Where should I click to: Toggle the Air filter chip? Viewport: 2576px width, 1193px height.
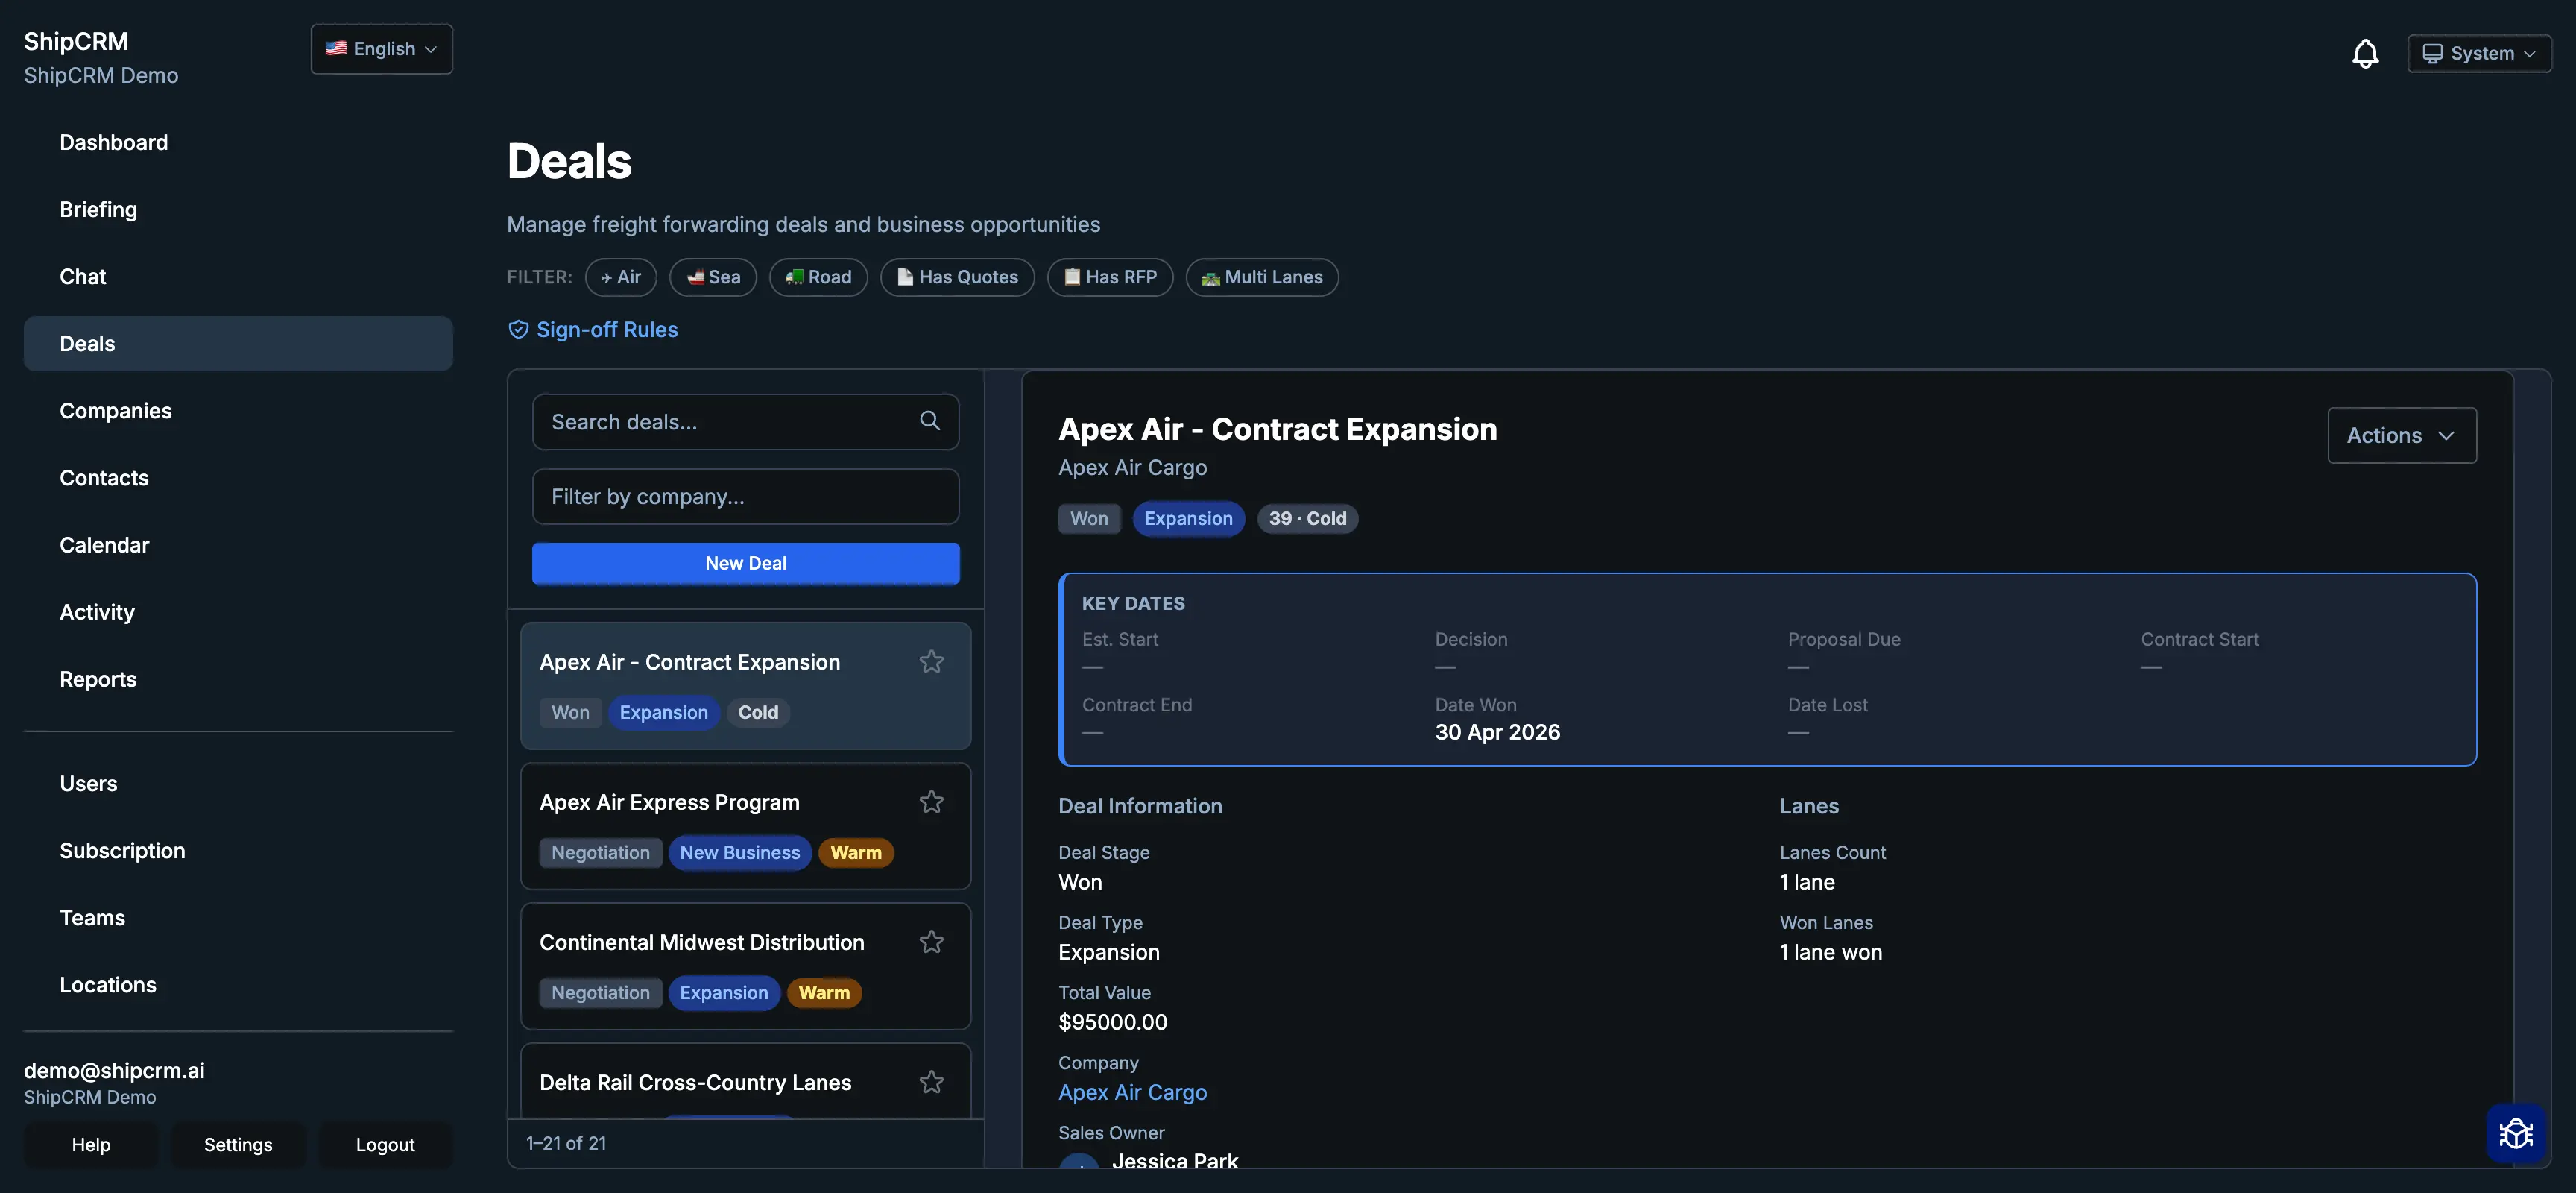[621, 277]
